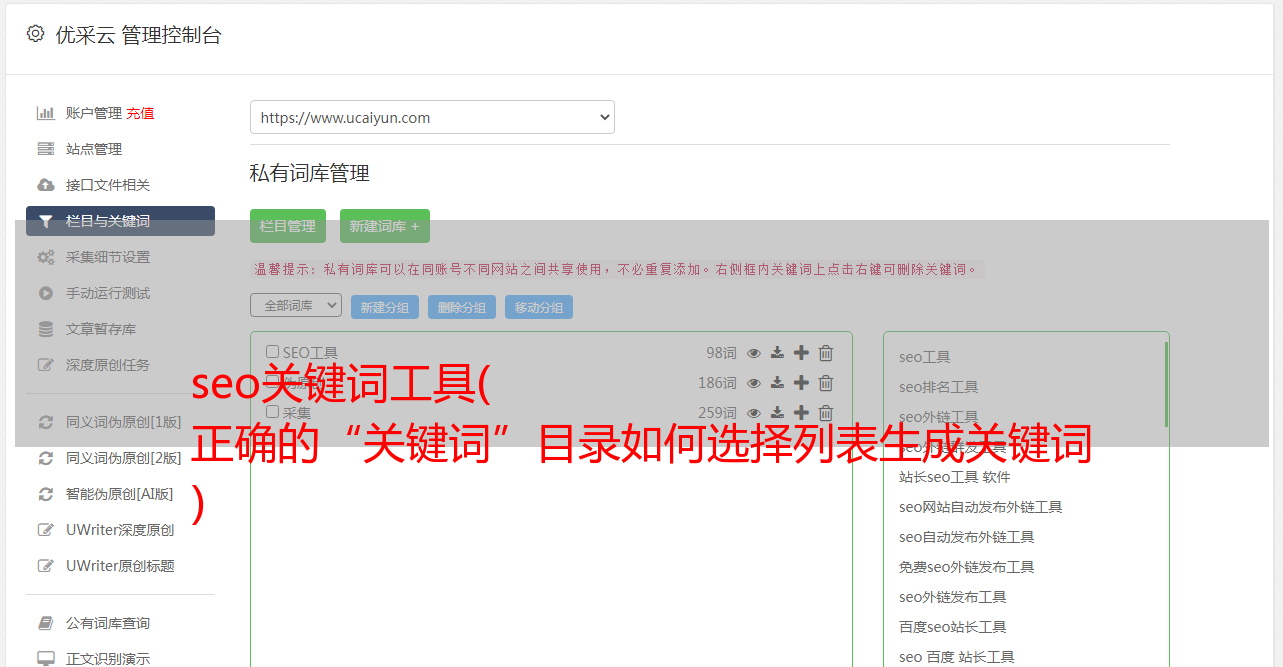Open 手动运行测试 in the sidebar
This screenshot has width=1283, height=667.
[x=108, y=293]
